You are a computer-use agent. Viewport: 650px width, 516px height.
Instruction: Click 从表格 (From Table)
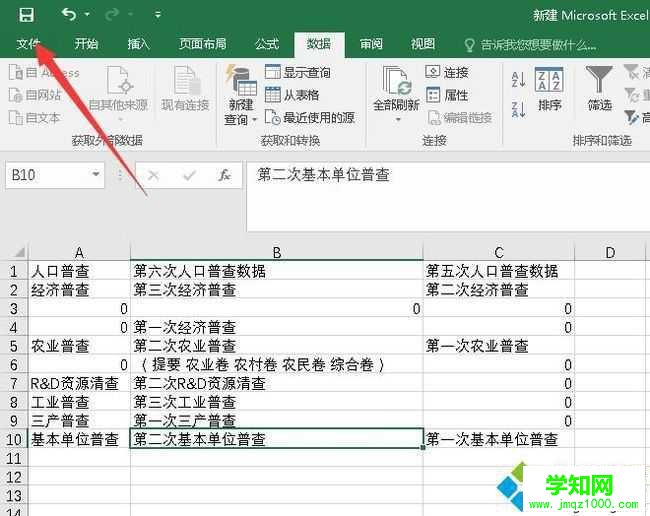(292, 95)
